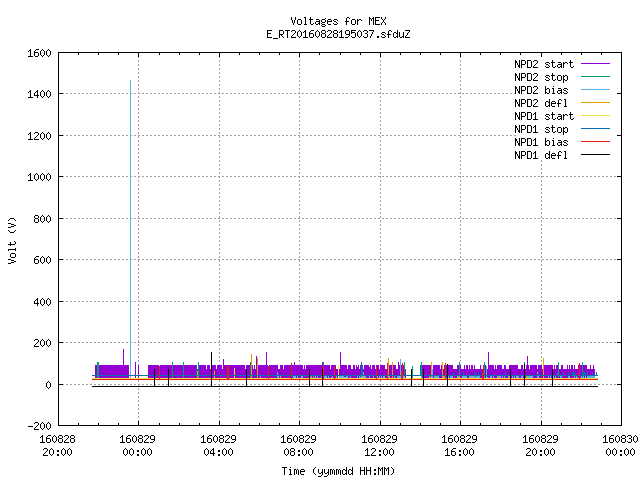Select the file name E_RT20160828195037.sfduZ subtitle
This screenshot has width=640, height=480.
point(338,34)
